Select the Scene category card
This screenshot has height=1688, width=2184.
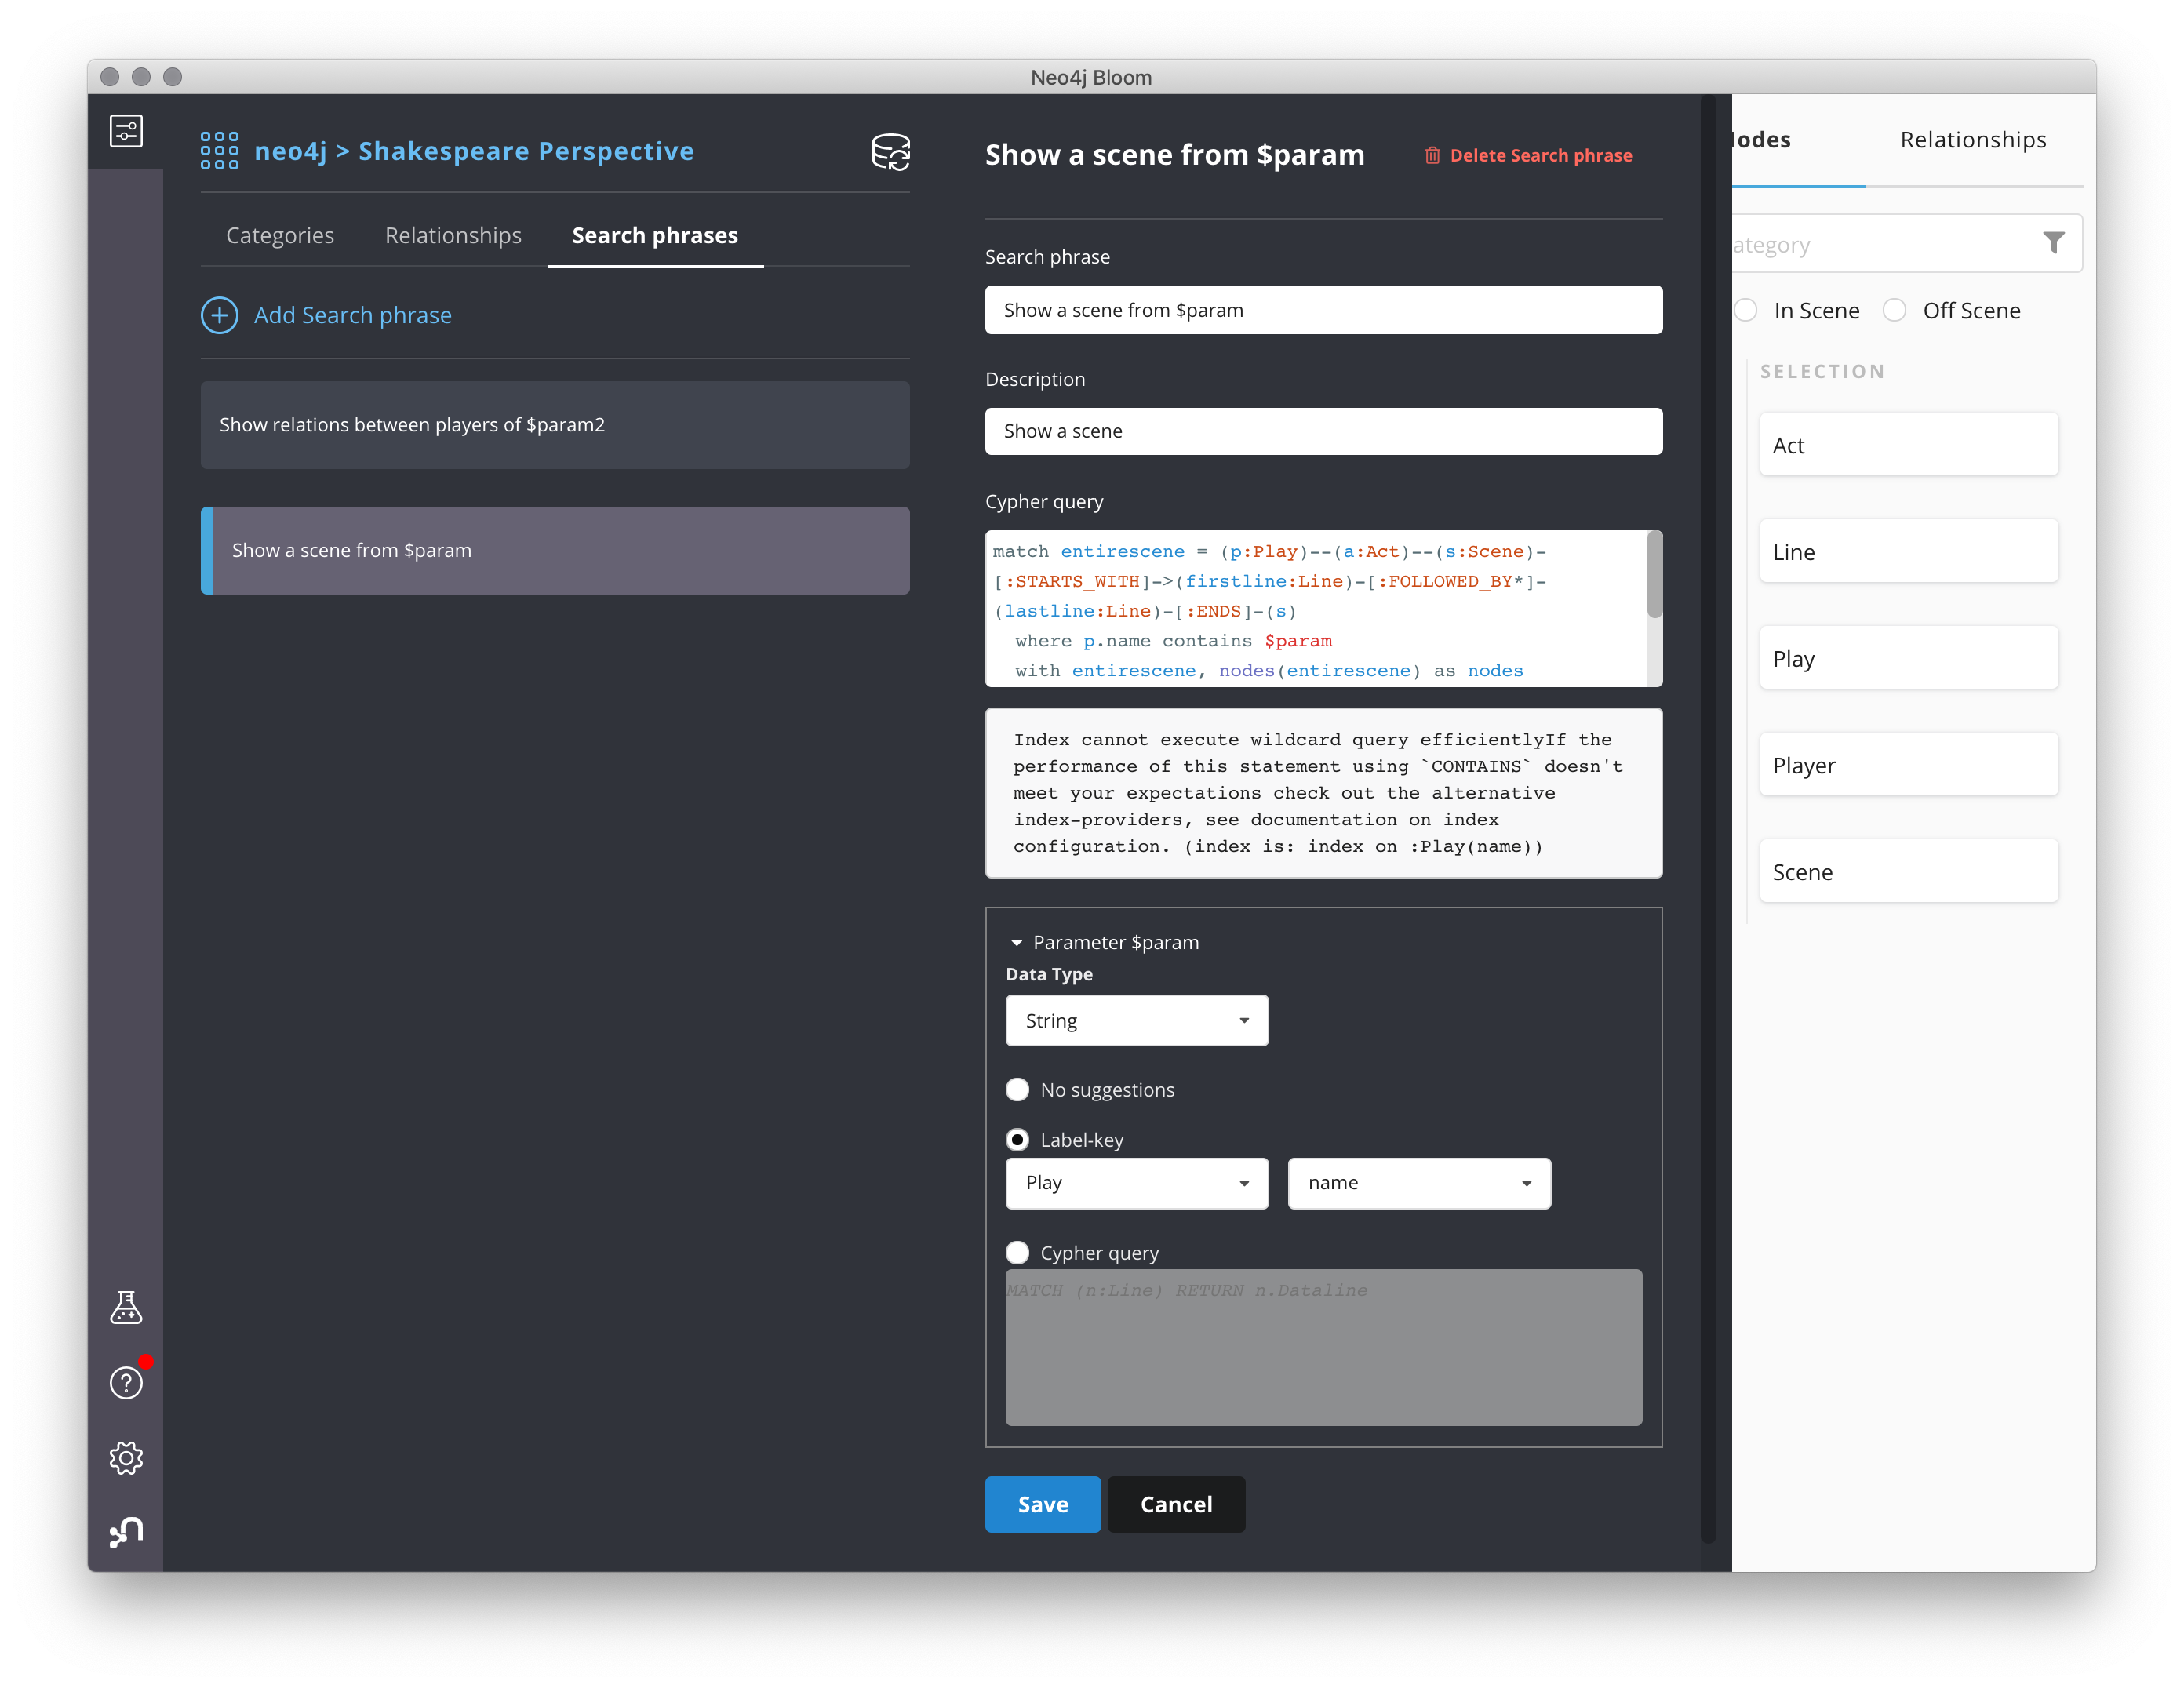click(x=1908, y=871)
